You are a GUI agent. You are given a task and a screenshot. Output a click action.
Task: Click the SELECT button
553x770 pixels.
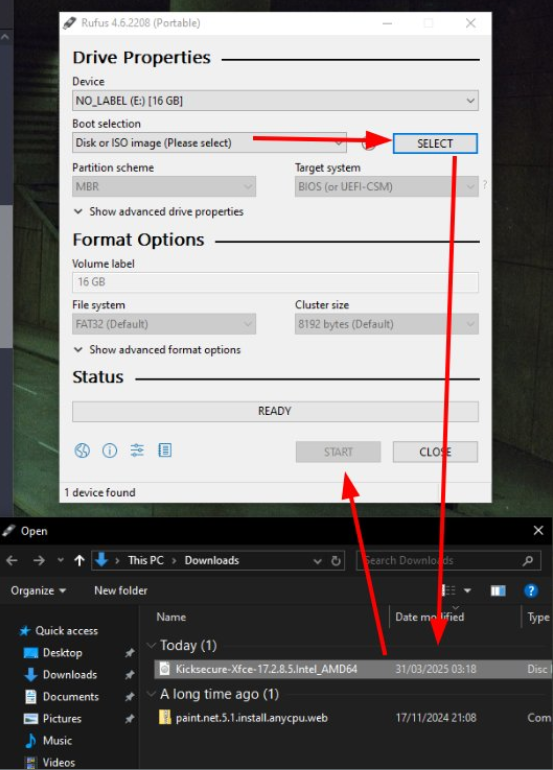pyautogui.click(x=435, y=143)
